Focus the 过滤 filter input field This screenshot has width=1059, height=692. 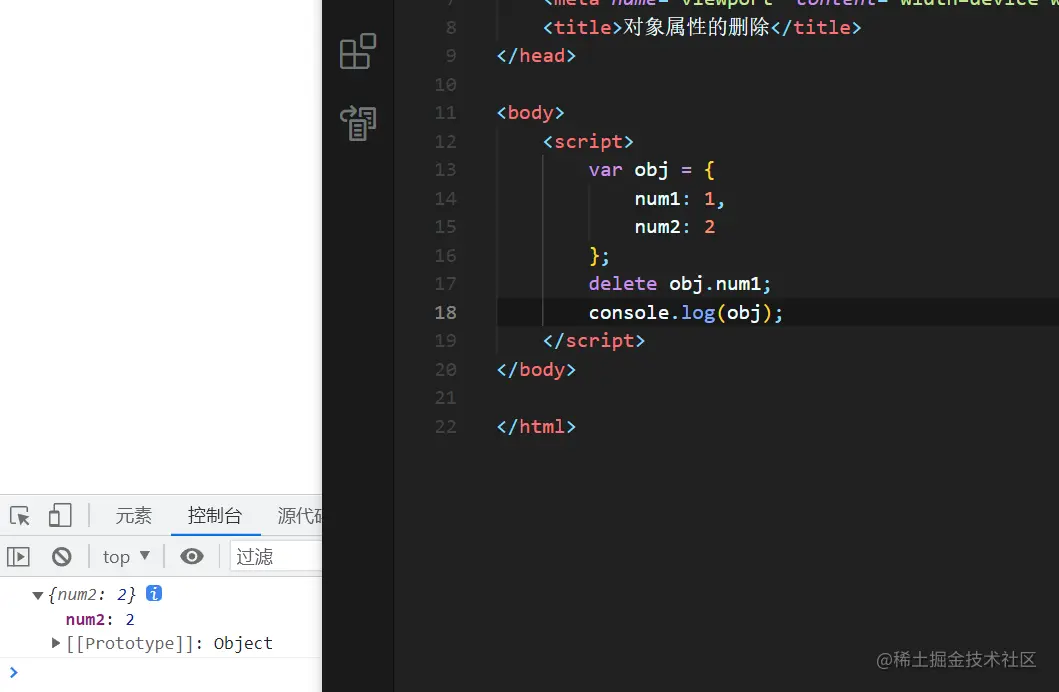click(276, 557)
